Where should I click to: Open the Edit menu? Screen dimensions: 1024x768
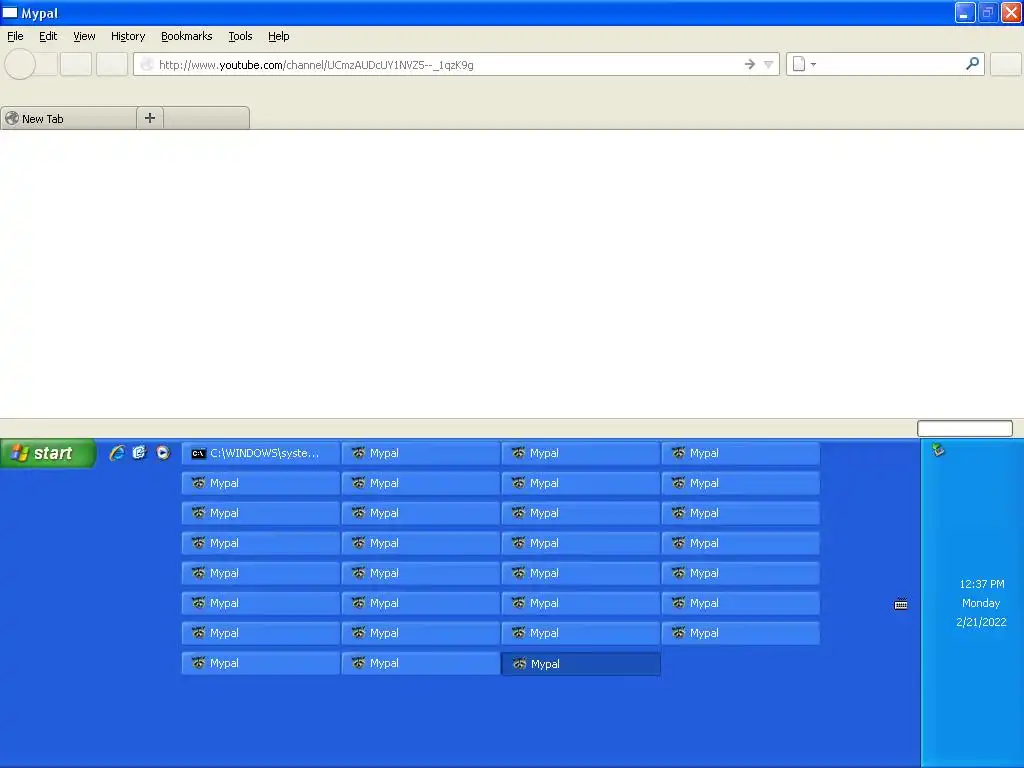click(48, 37)
